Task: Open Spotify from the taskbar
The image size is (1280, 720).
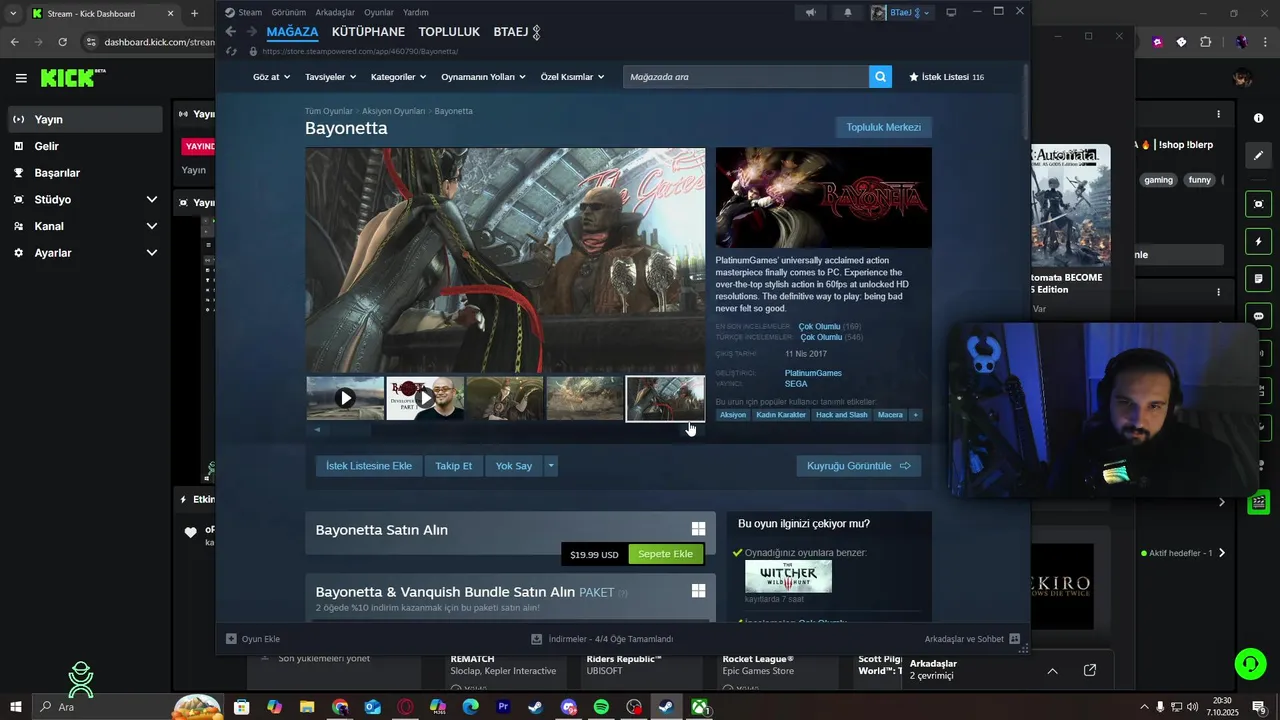Action: [x=601, y=707]
